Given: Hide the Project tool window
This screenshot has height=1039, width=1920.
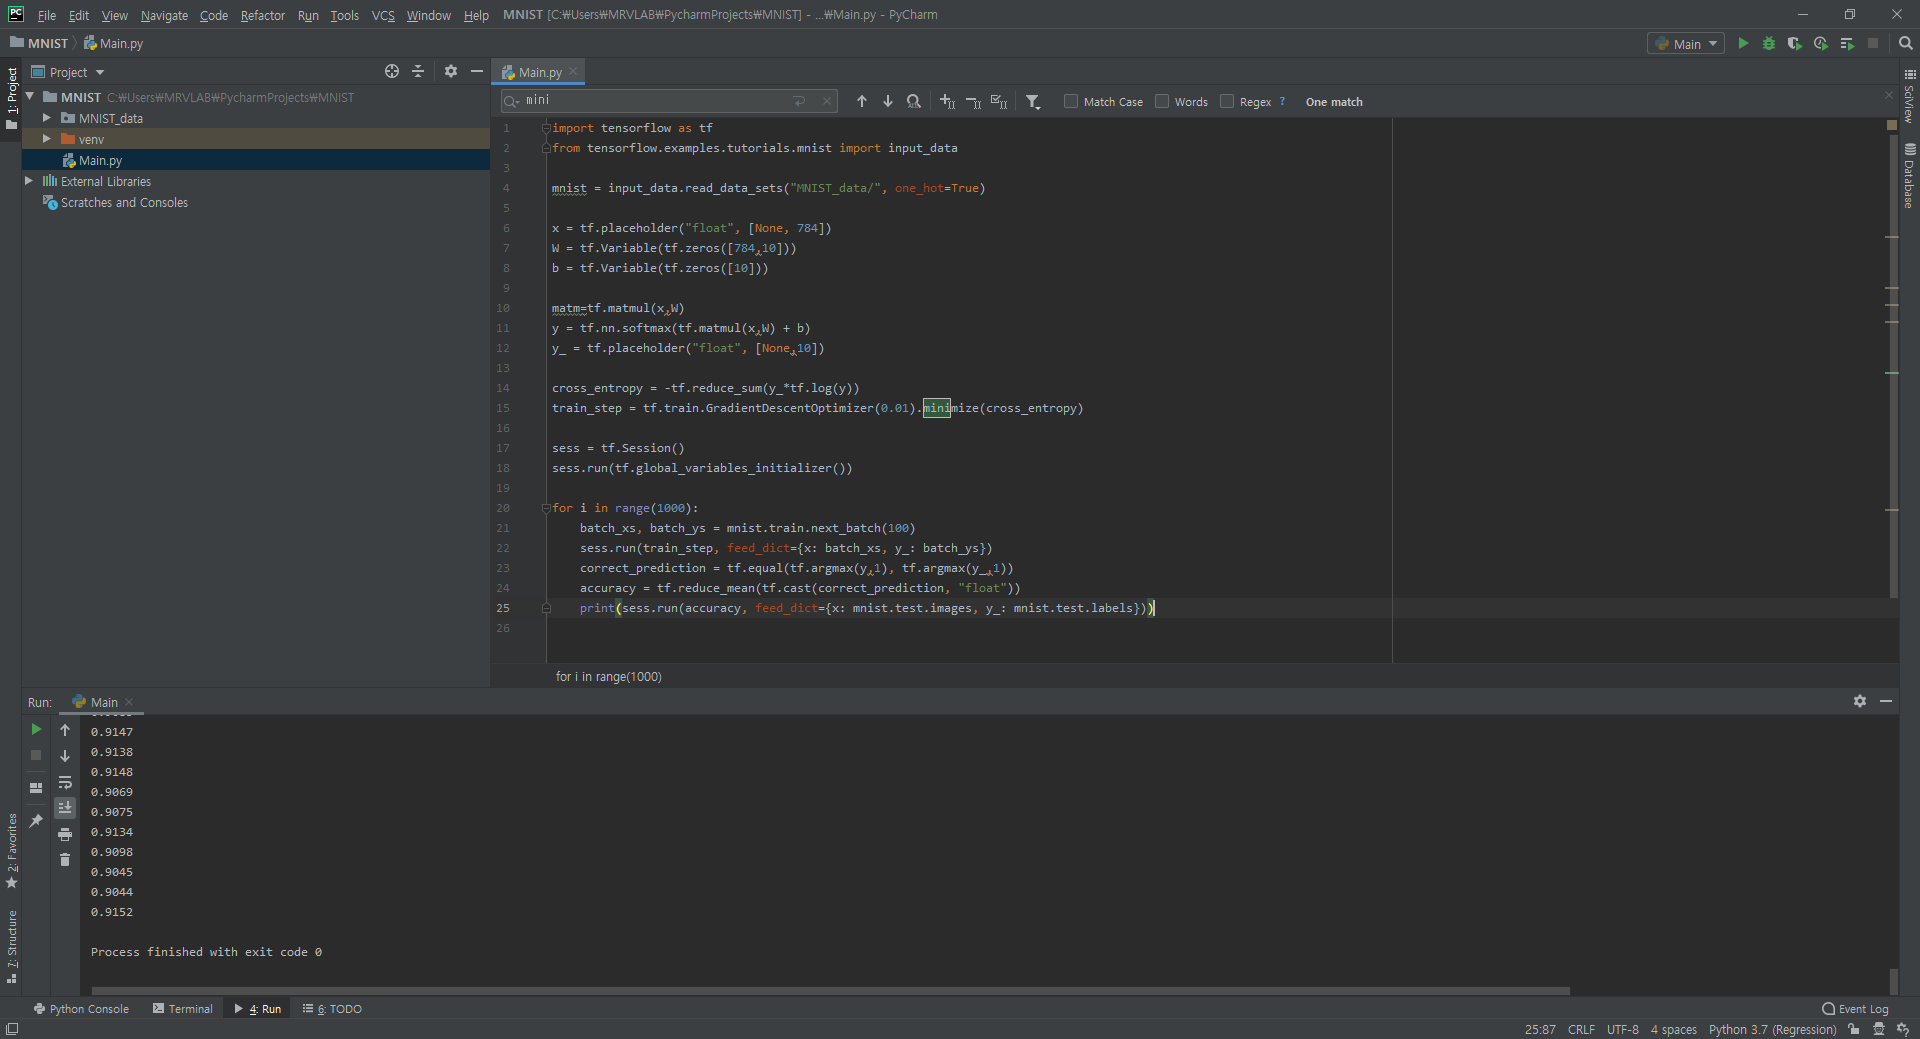Looking at the screenshot, I should (x=477, y=72).
